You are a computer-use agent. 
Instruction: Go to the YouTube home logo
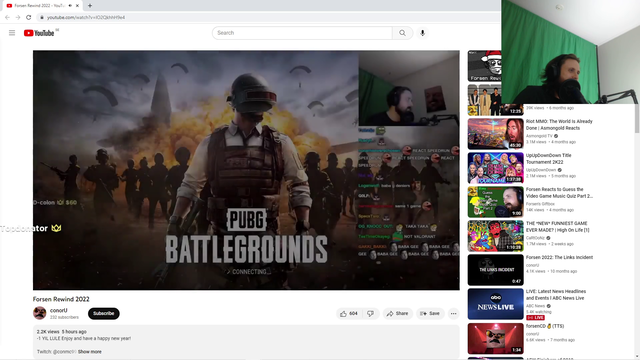tap(39, 33)
